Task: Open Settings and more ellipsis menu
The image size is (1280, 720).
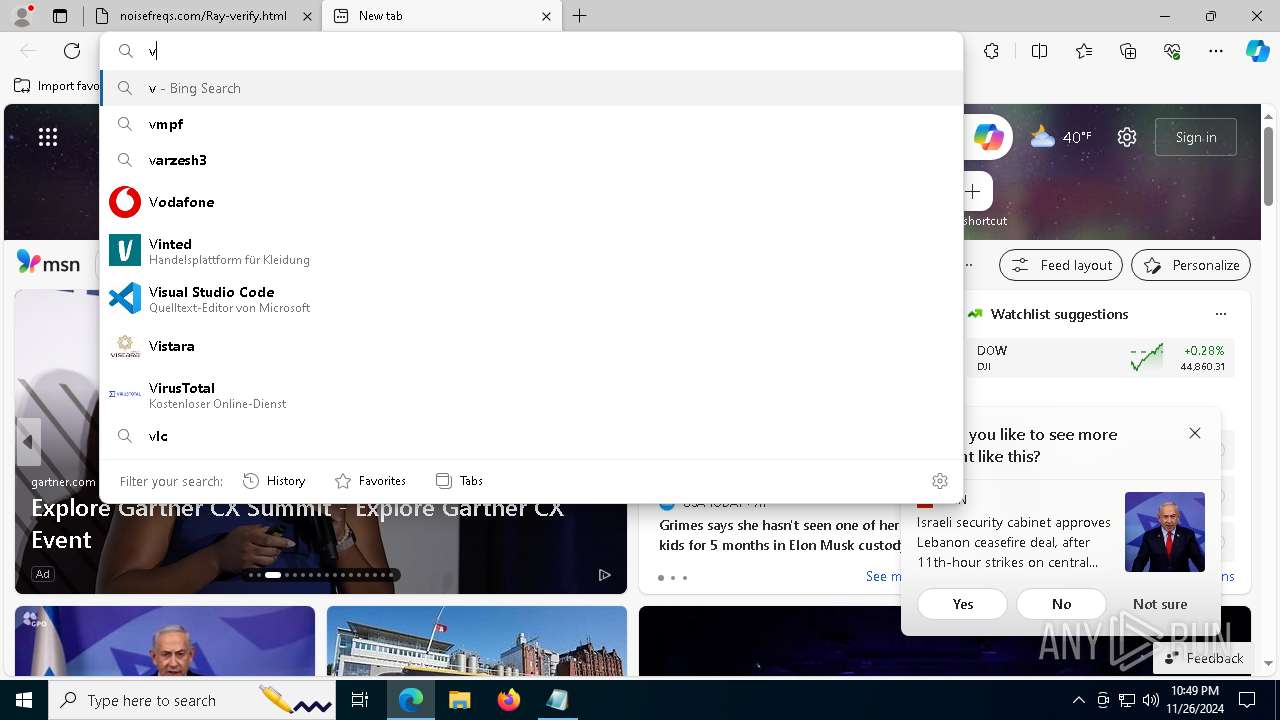Action: click(1216, 51)
